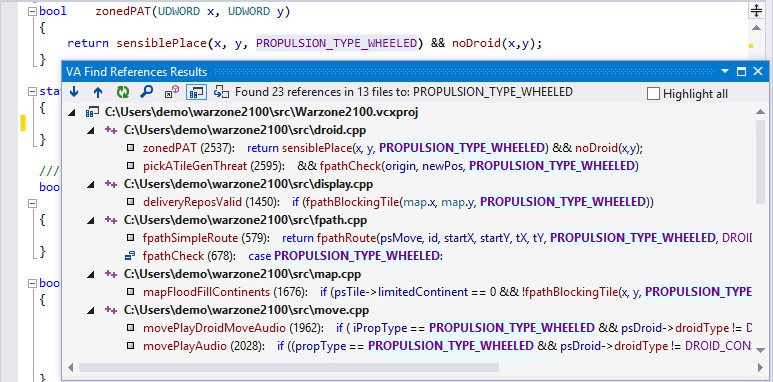
Task: Click the C++ file icon beside display.cpp
Action: coord(111,184)
